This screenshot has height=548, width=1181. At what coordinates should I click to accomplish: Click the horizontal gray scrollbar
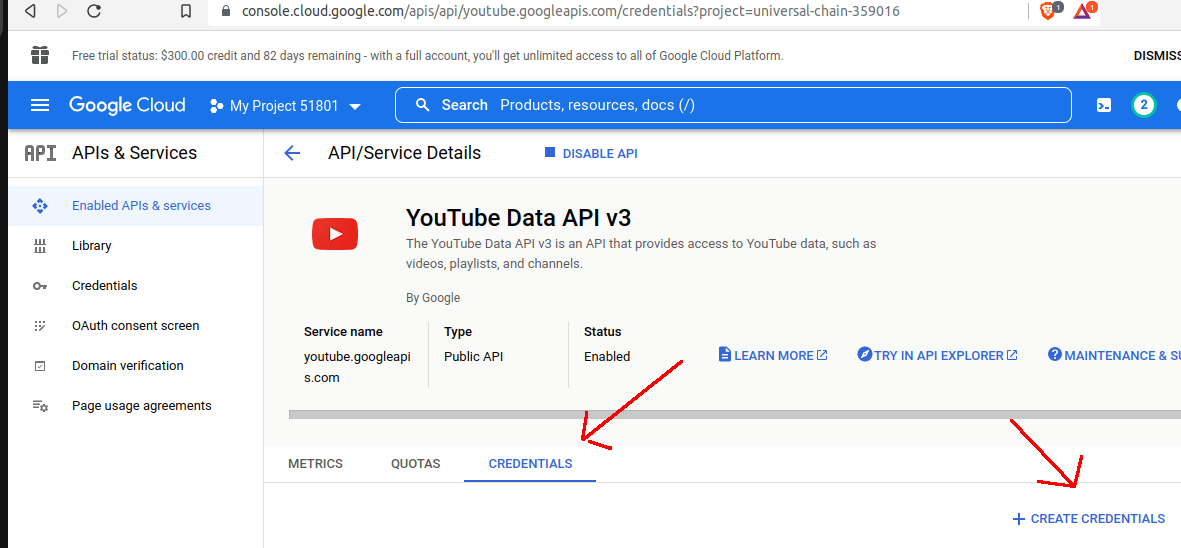734,415
